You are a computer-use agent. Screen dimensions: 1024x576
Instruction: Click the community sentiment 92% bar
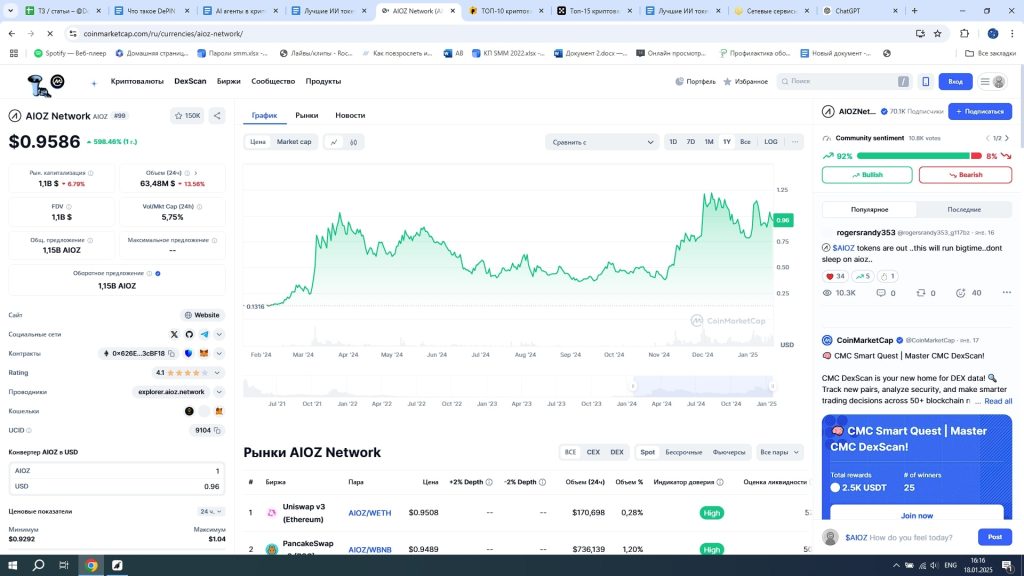912,156
